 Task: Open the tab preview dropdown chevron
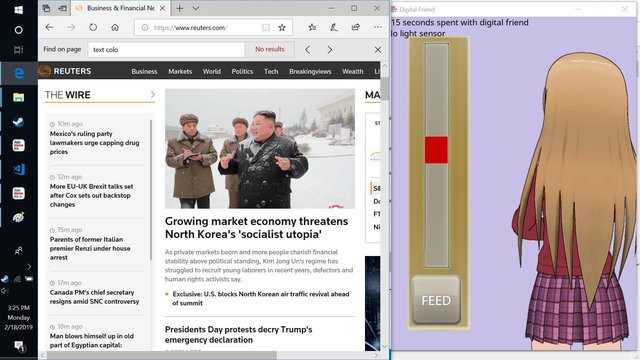pyautogui.click(x=196, y=8)
